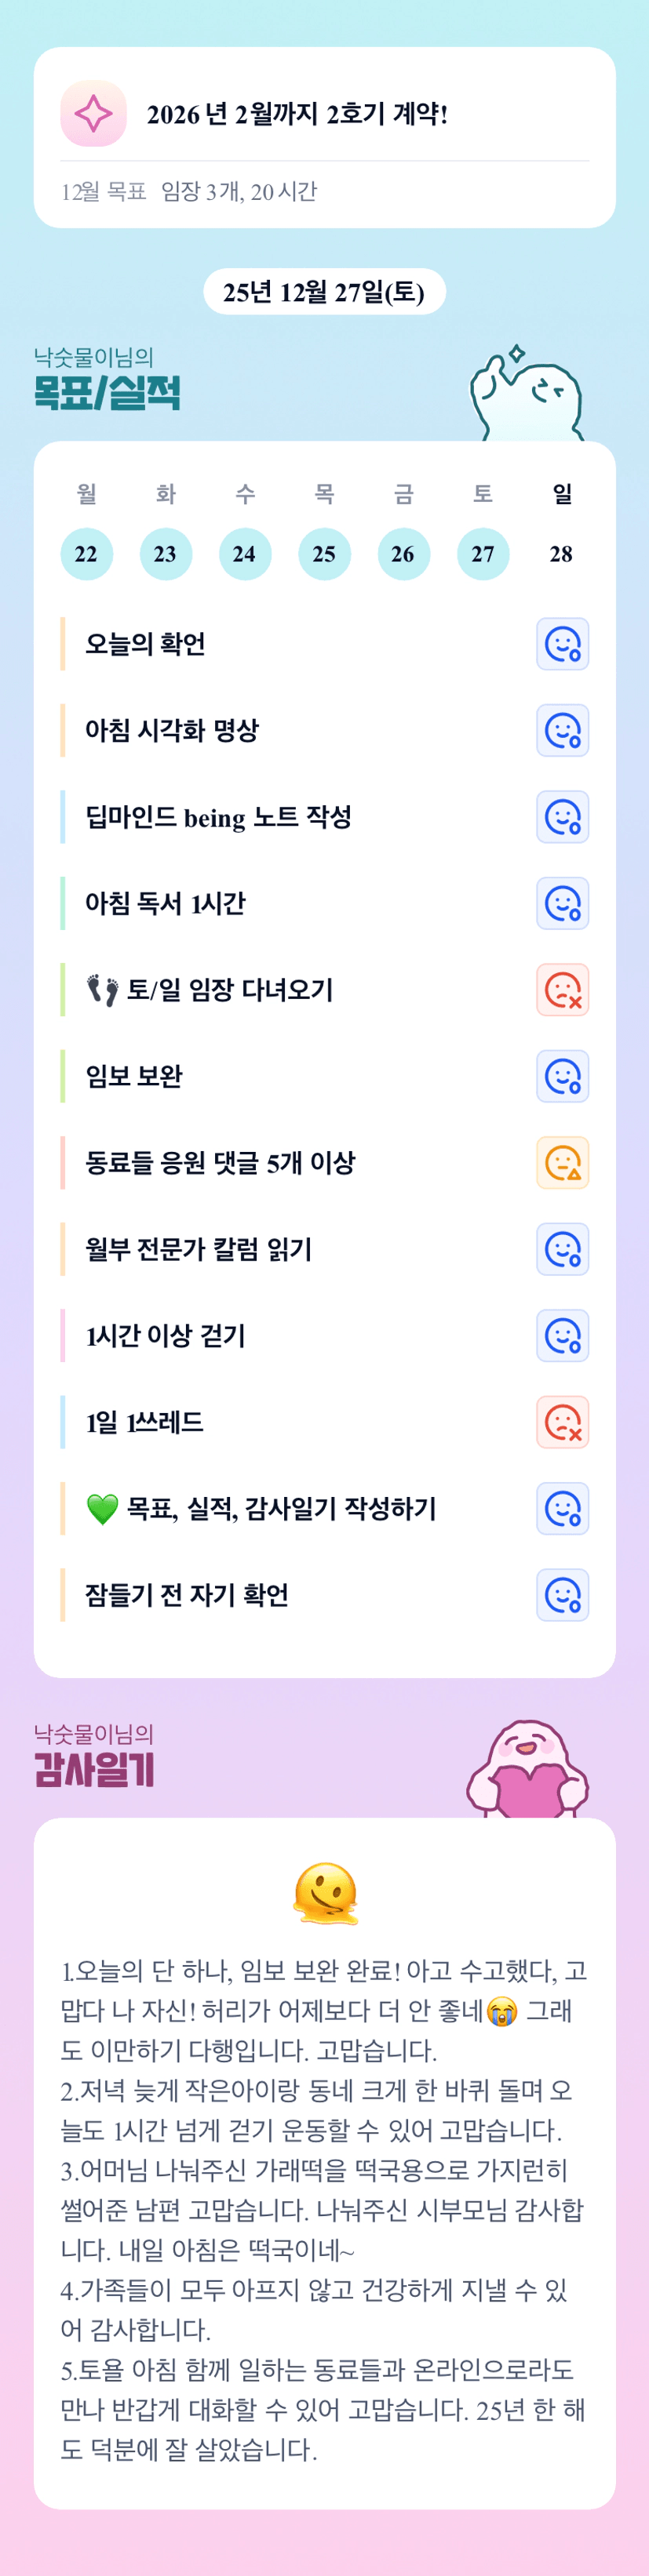
Task: Click the 월부 전문가 칼럼 읽기 goal row
Action: pos(199,1250)
